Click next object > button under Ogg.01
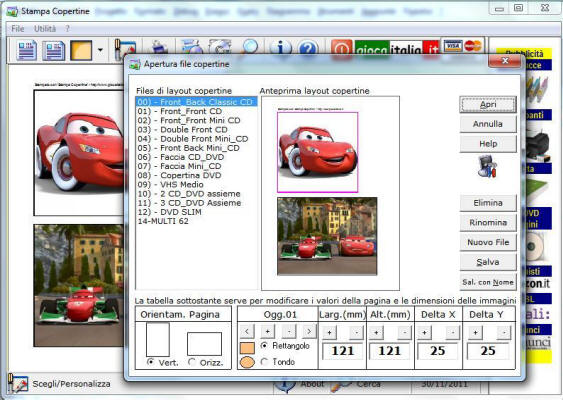 tap(309, 331)
